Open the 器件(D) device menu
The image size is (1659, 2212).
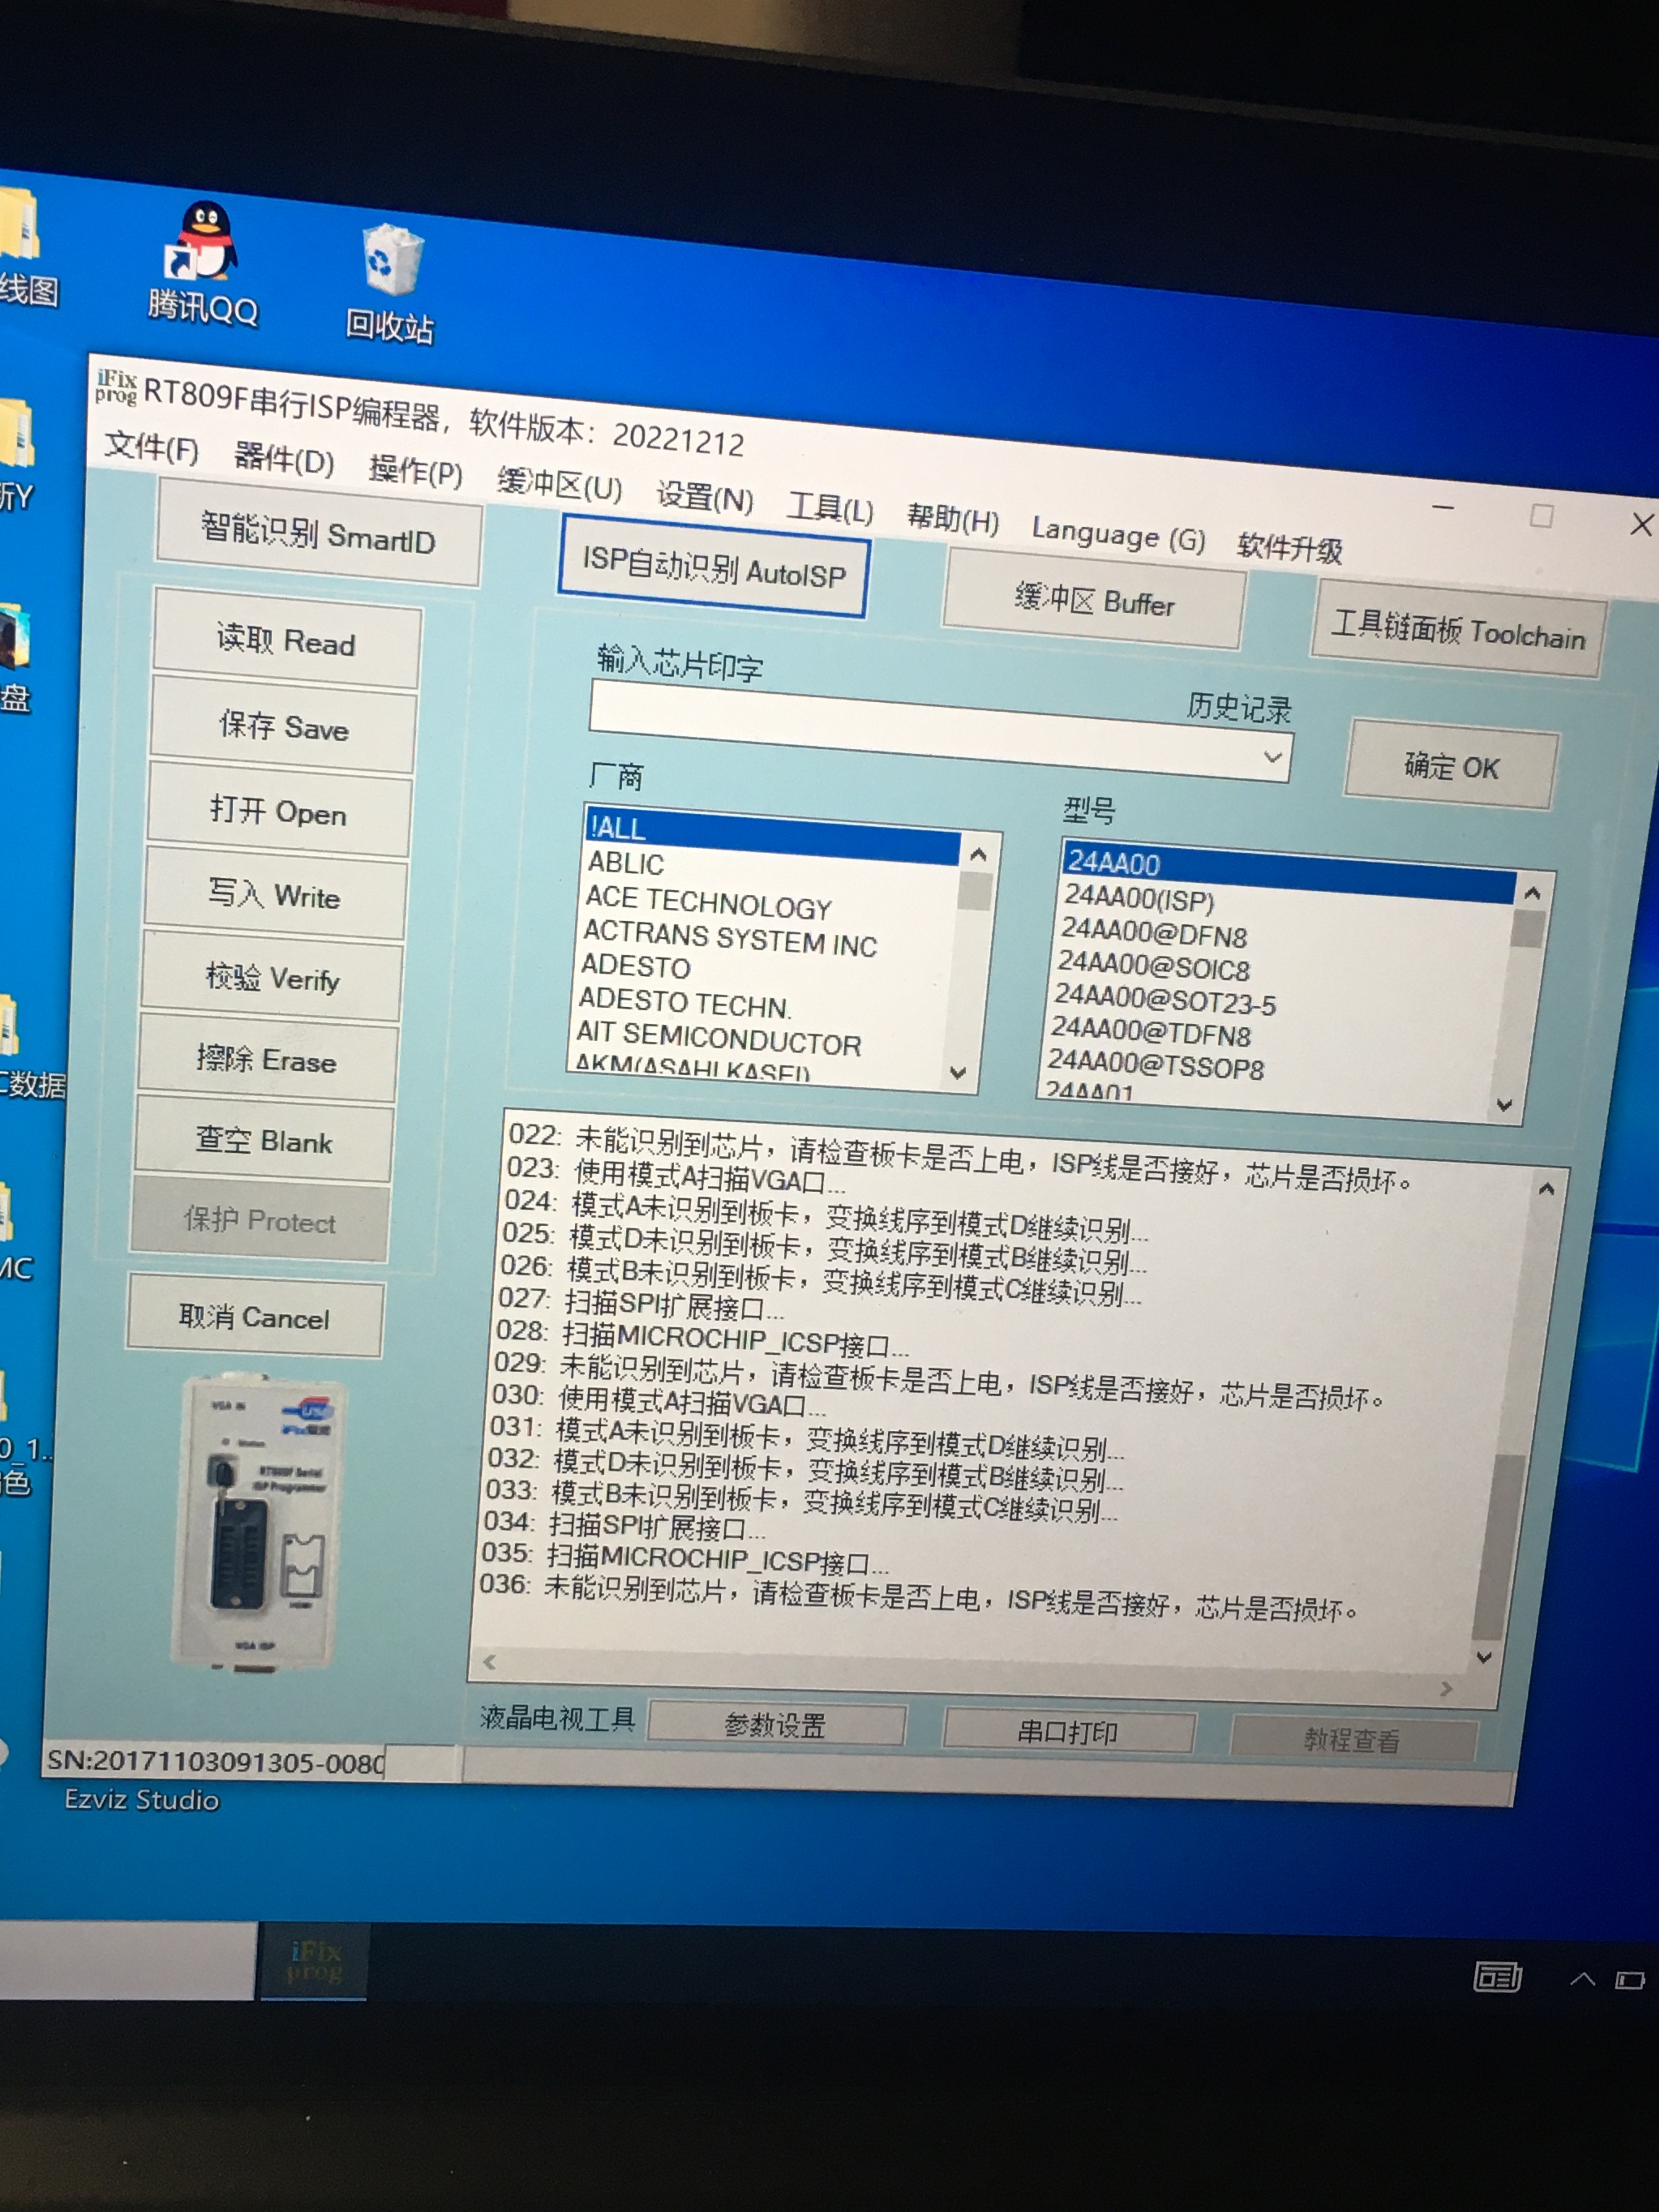pyautogui.click(x=283, y=459)
